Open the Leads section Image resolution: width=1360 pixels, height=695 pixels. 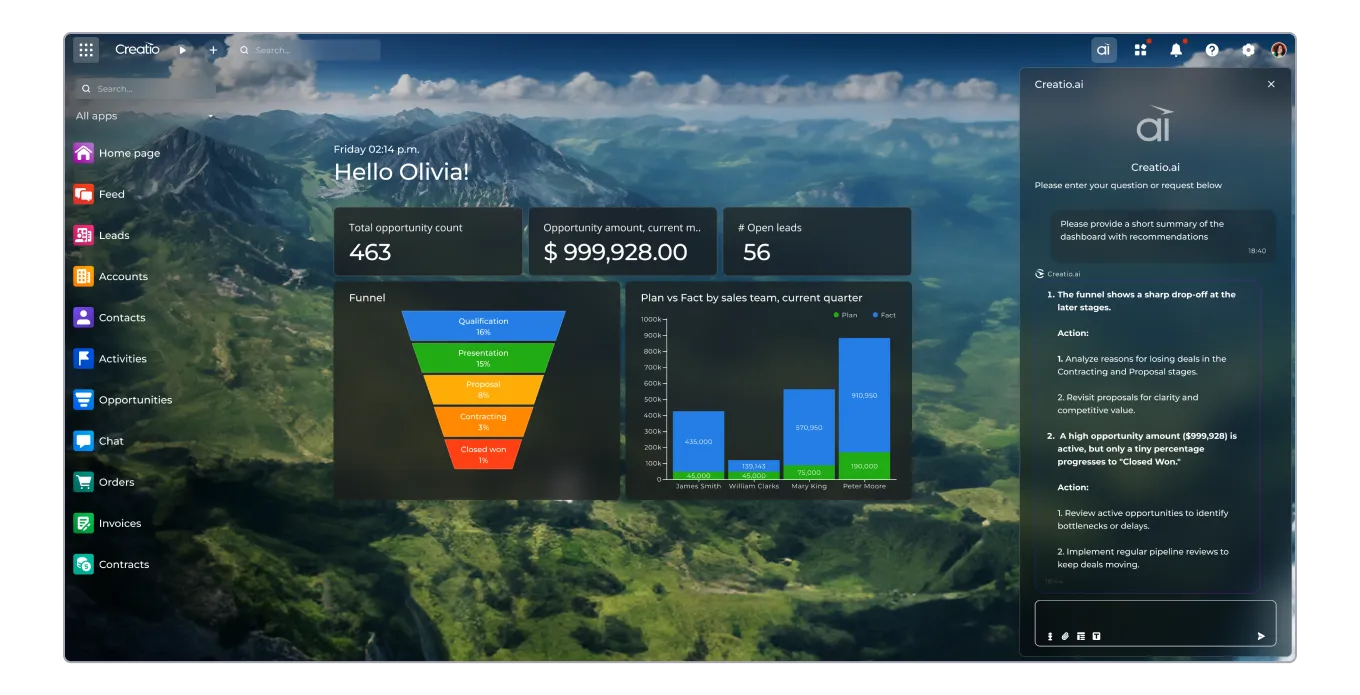102,235
